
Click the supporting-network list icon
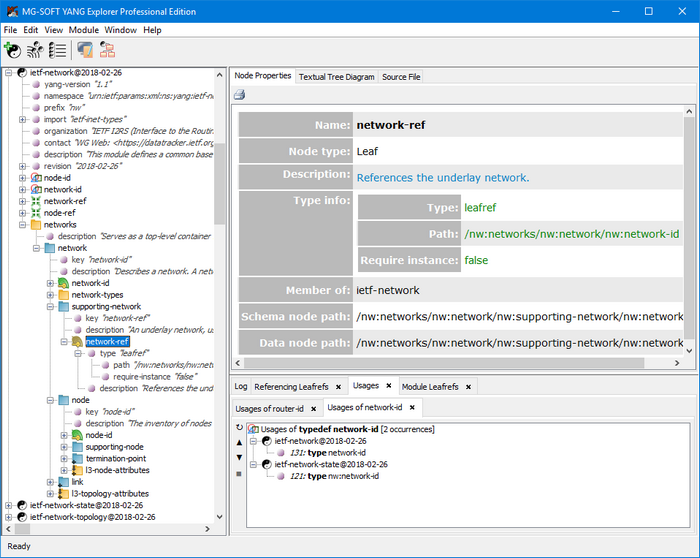(64, 306)
